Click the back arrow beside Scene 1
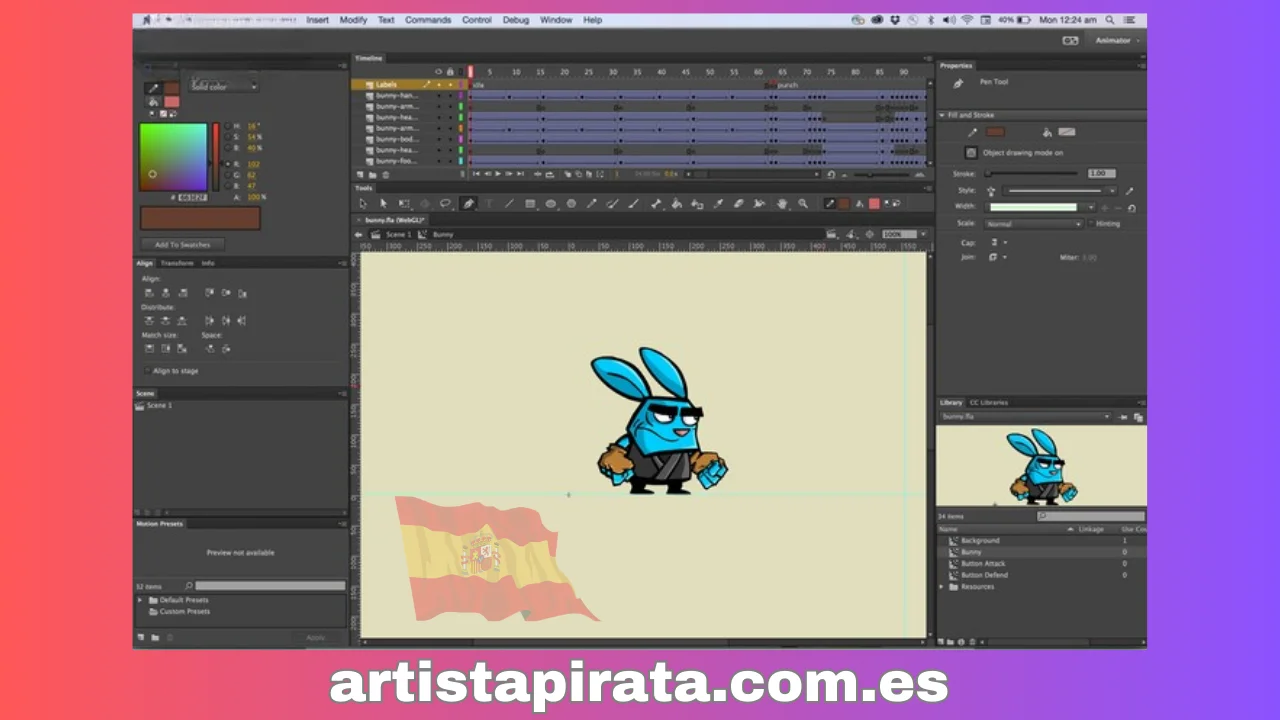The image size is (1280, 720). click(359, 234)
